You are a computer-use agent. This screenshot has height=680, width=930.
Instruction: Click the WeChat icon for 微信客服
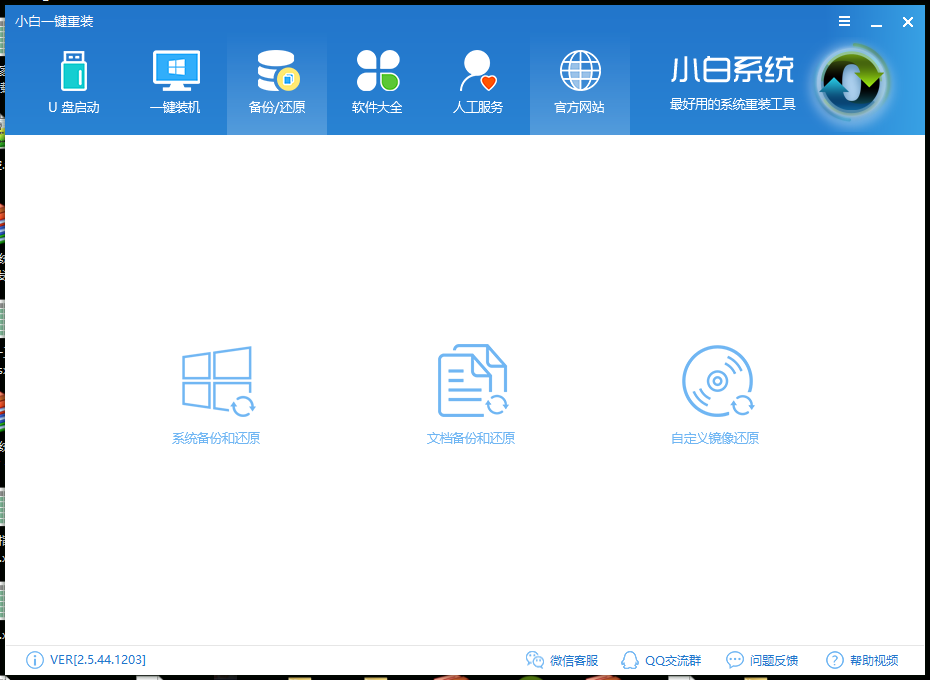(536, 660)
